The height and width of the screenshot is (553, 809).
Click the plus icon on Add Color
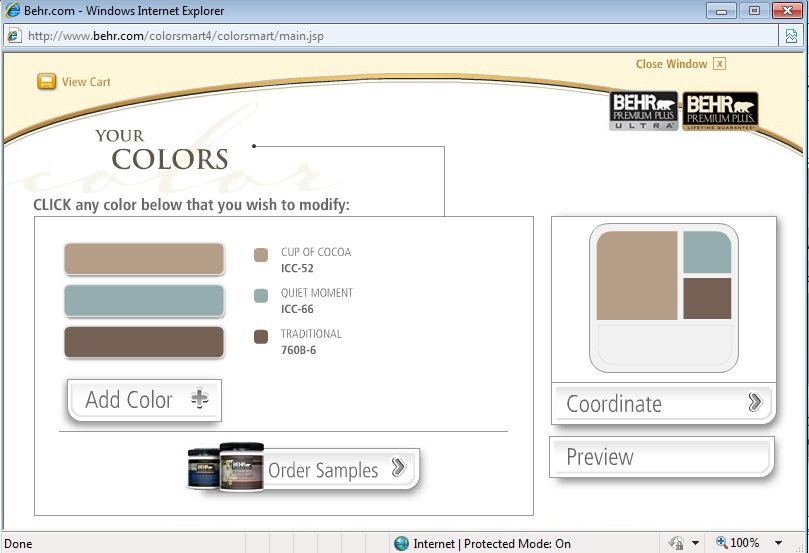[x=200, y=399]
